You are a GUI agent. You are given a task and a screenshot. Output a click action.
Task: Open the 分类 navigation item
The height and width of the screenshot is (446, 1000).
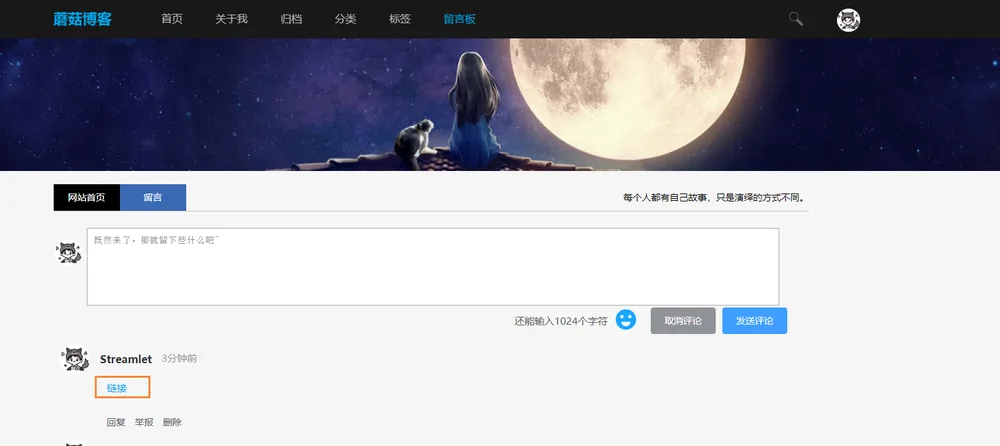click(345, 19)
